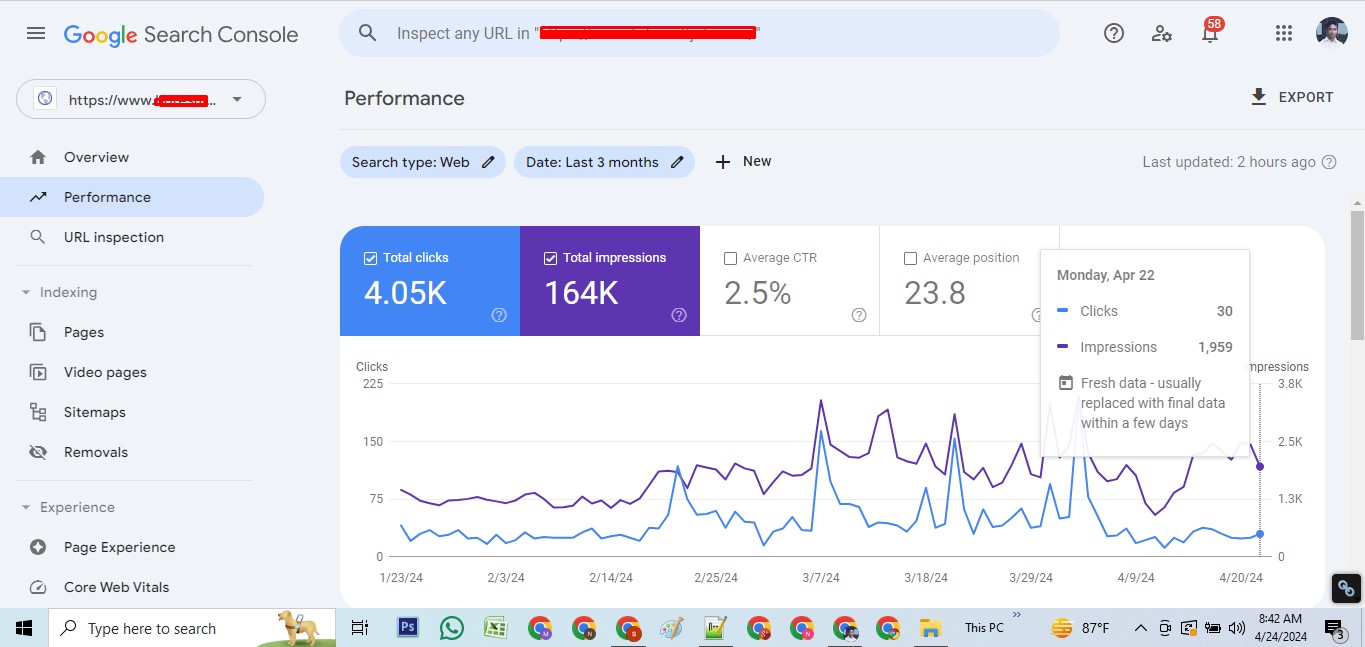Viewport: 1365px width, 647px height.
Task: Open the property selector dropdown
Action: (237, 99)
